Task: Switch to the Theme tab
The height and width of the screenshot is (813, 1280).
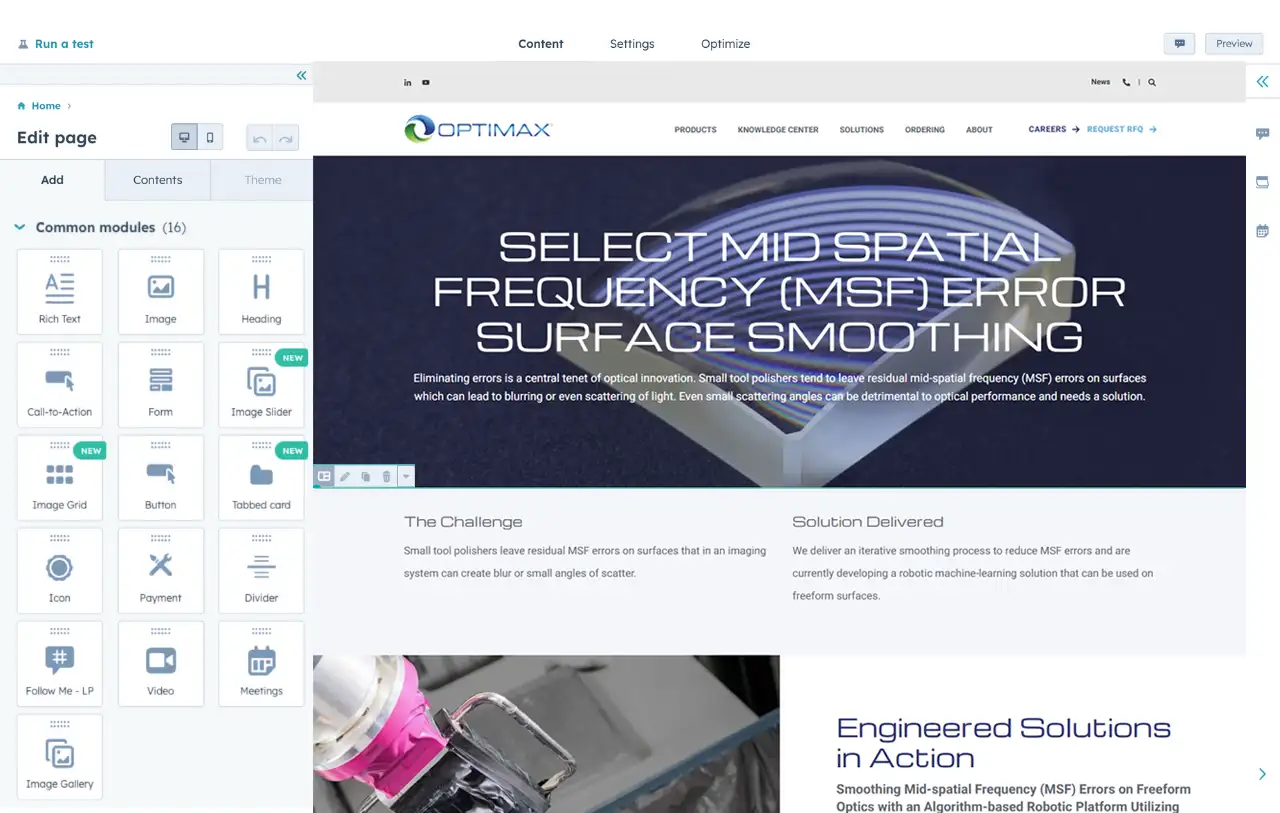Action: (263, 180)
